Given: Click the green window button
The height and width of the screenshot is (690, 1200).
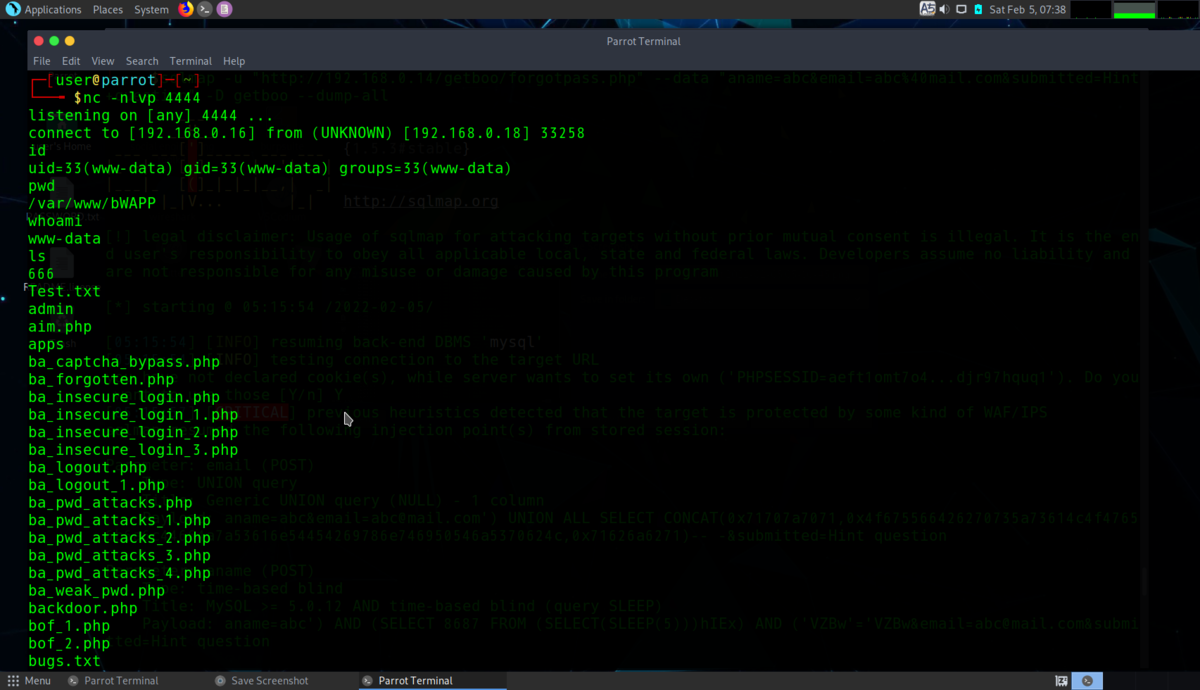Looking at the screenshot, I should (54, 41).
